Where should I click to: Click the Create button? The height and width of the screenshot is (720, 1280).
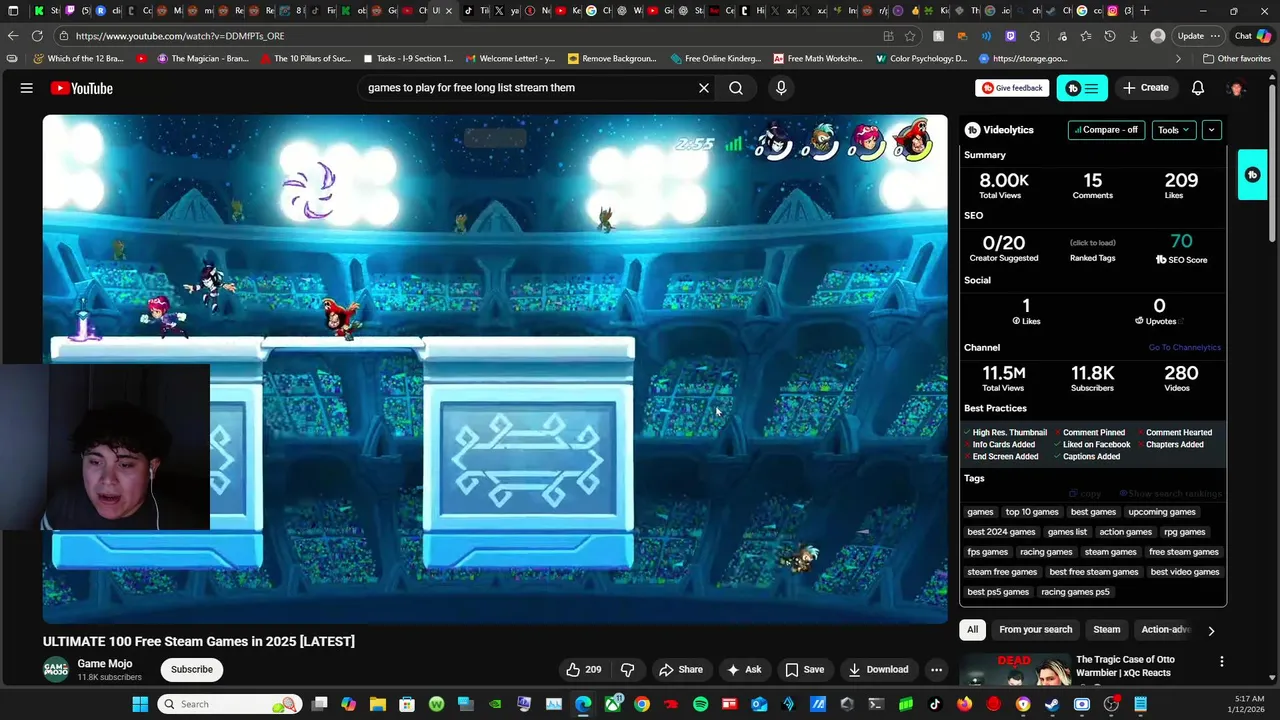1146,88
